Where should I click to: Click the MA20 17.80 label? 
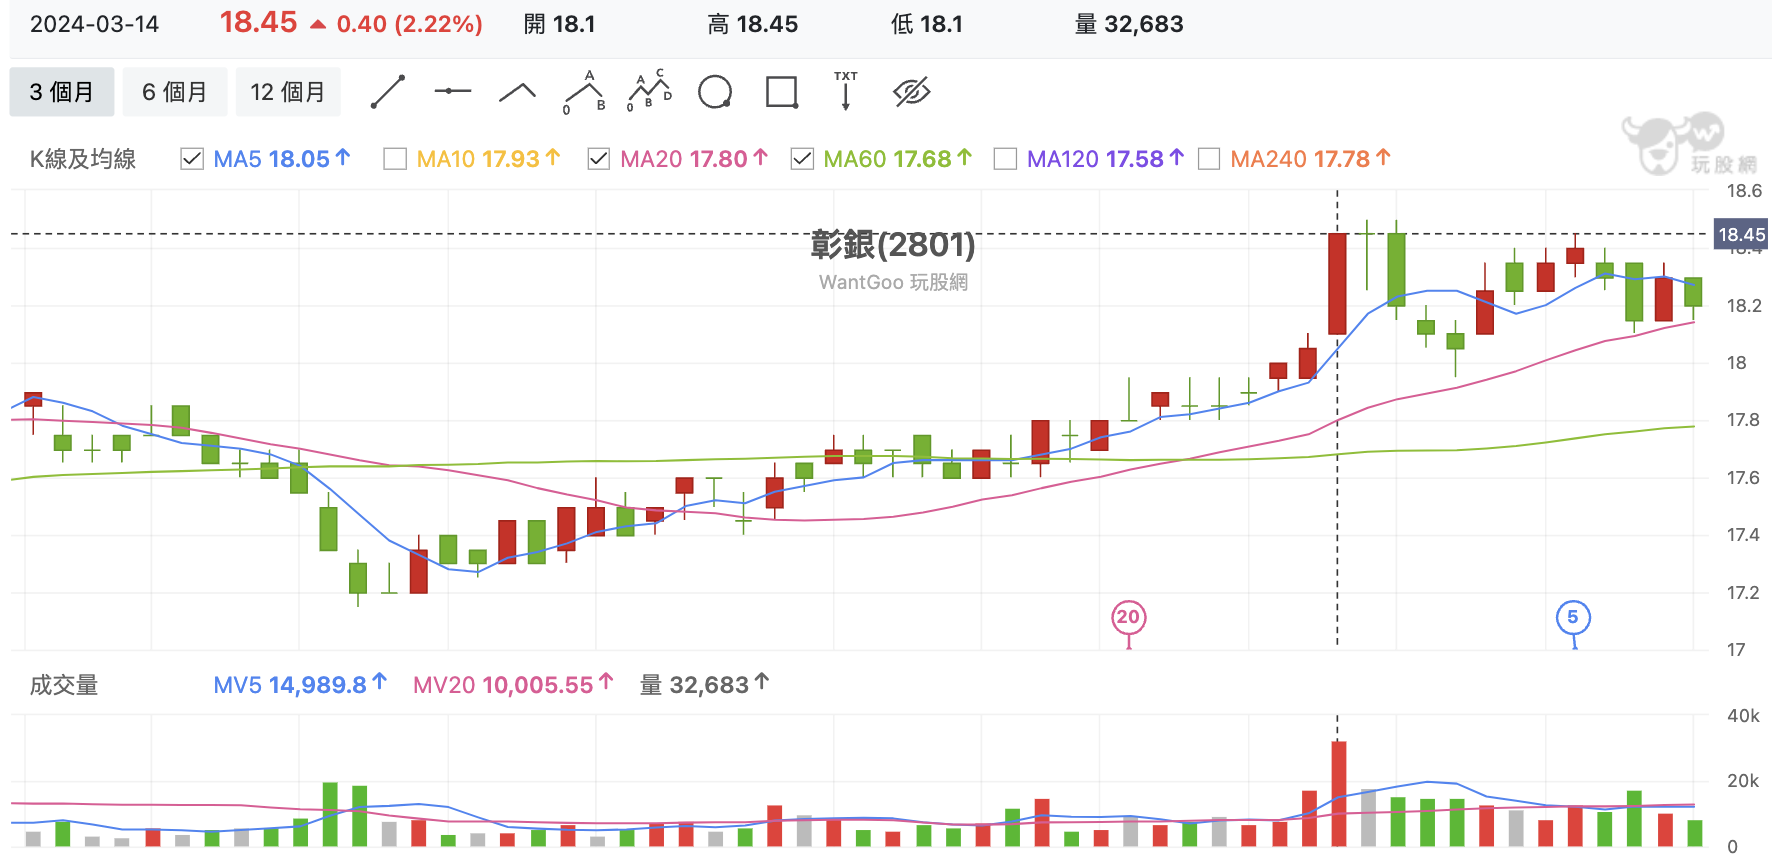[x=694, y=159]
